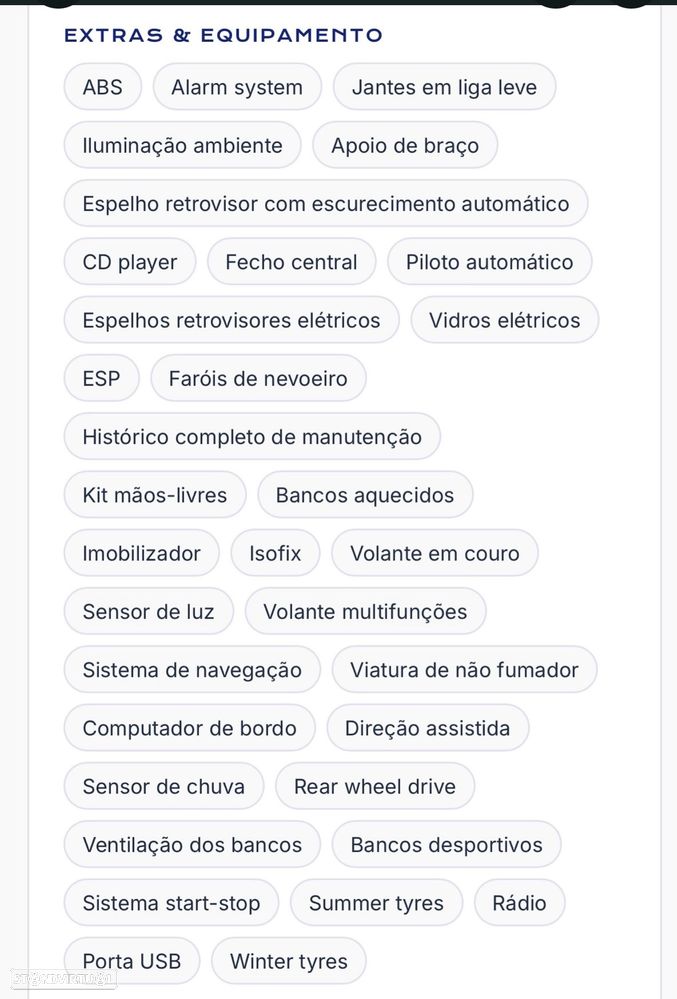The image size is (677, 999).
Task: Select Espelho retrovisor com escurecimento automático
Action: click(325, 203)
